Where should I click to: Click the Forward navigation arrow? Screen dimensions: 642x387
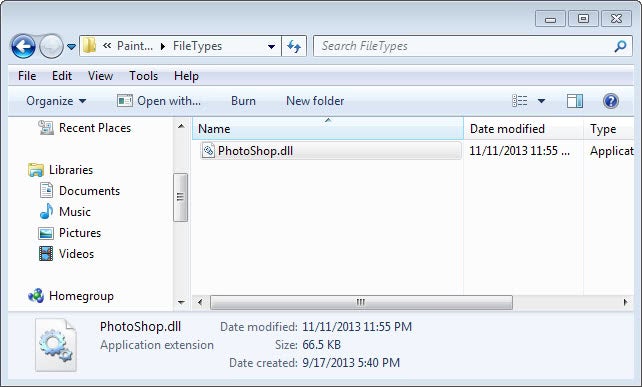(x=51, y=46)
